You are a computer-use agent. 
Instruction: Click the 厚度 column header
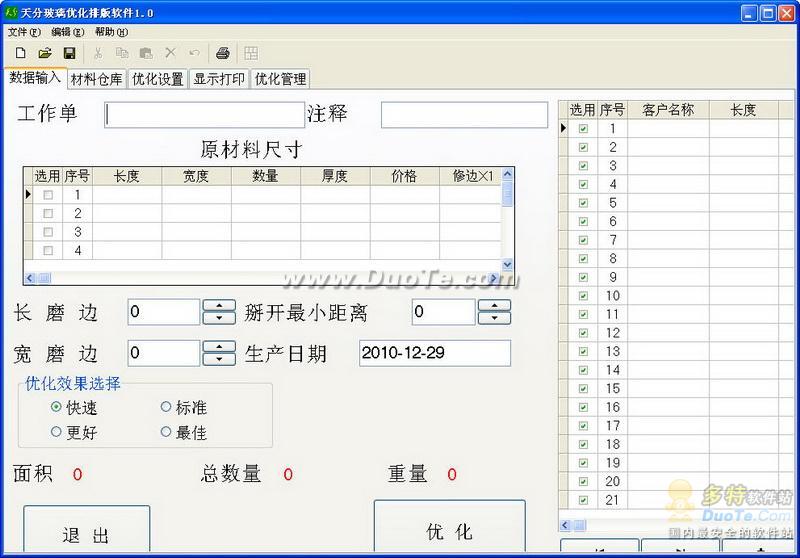[335, 176]
